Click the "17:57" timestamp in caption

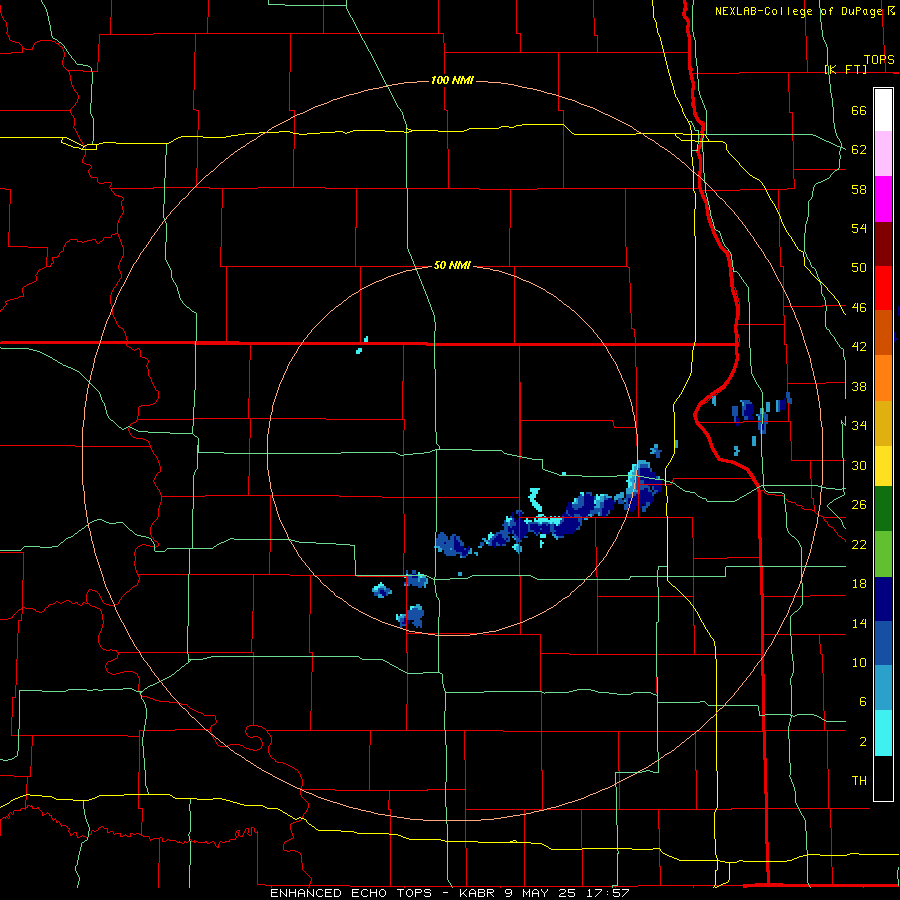(608, 893)
